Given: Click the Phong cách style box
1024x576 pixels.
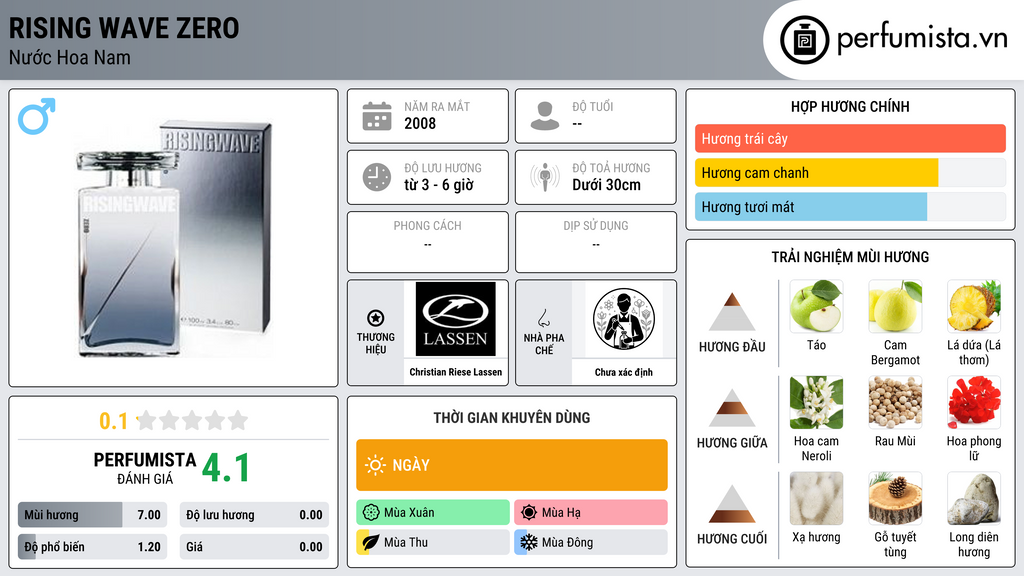Looking at the screenshot, I should point(428,242).
